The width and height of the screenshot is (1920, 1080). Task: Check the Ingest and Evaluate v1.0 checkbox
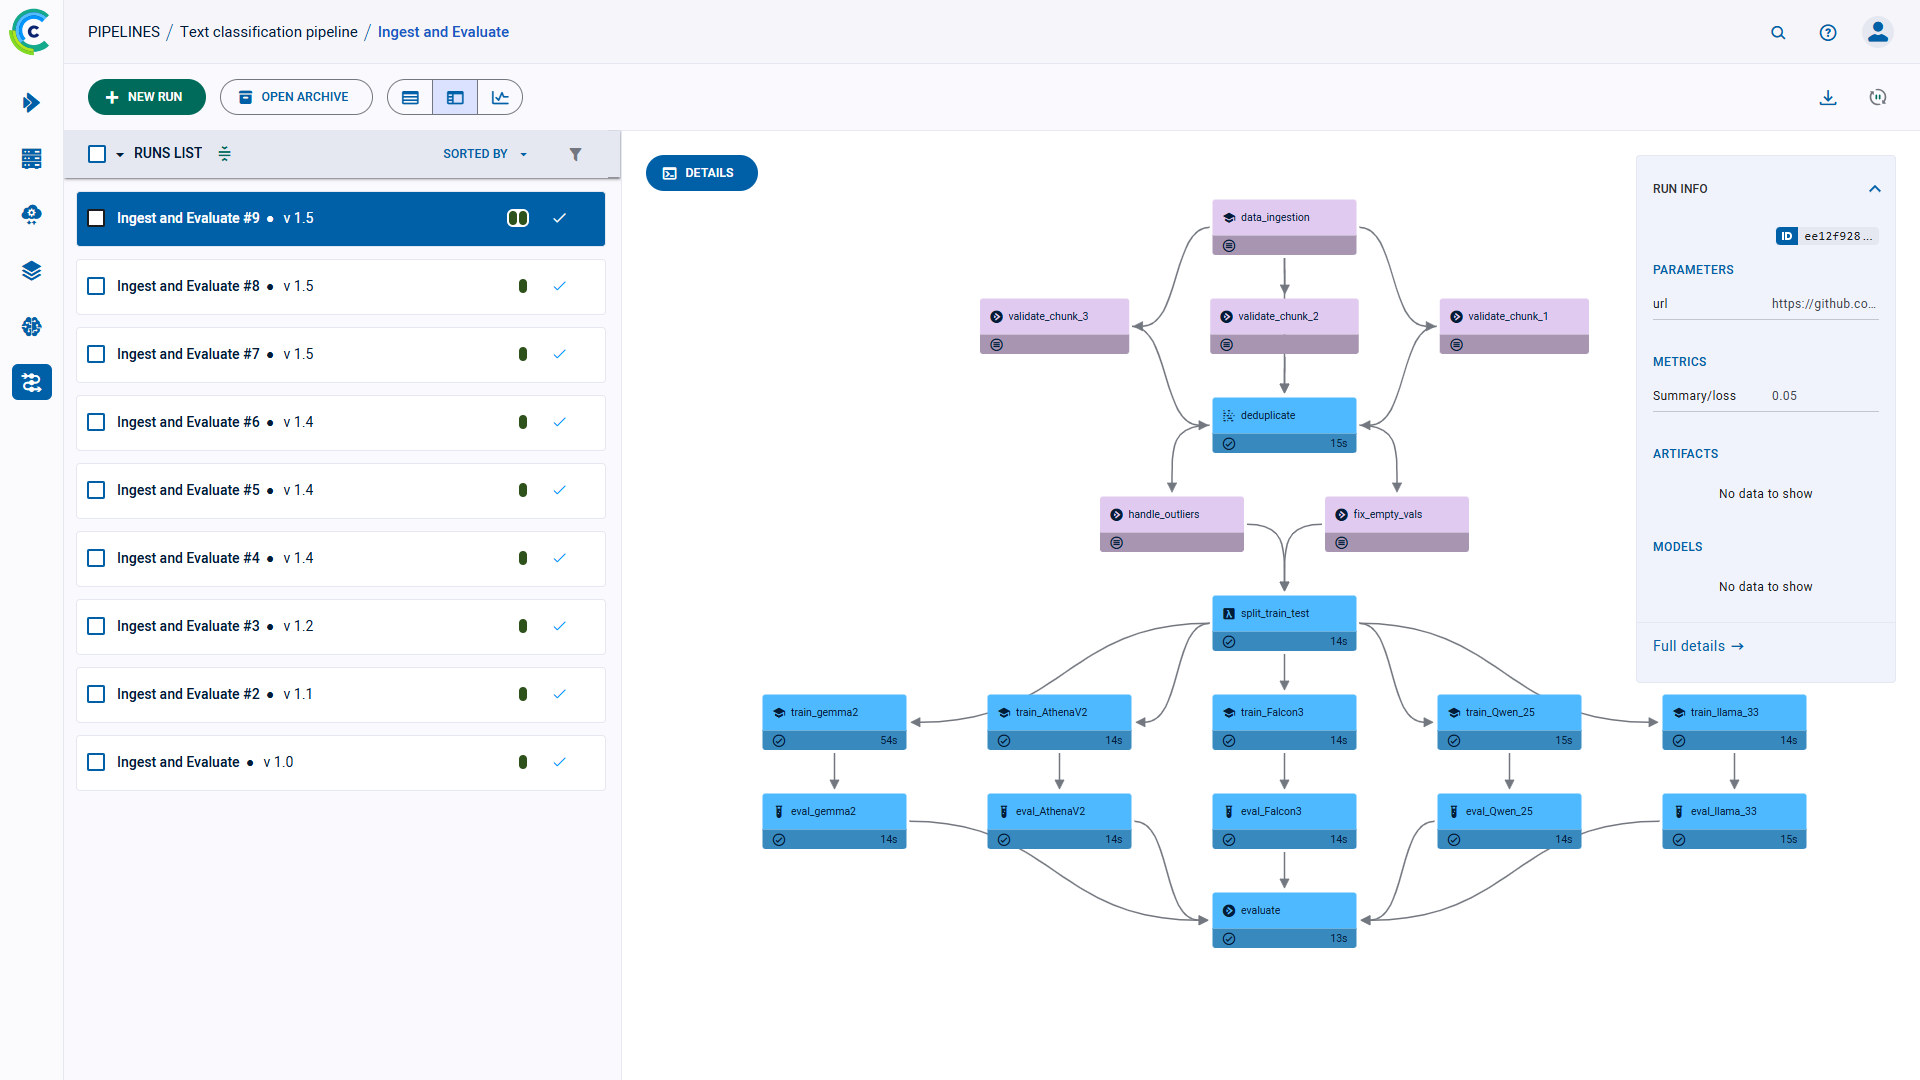(96, 762)
